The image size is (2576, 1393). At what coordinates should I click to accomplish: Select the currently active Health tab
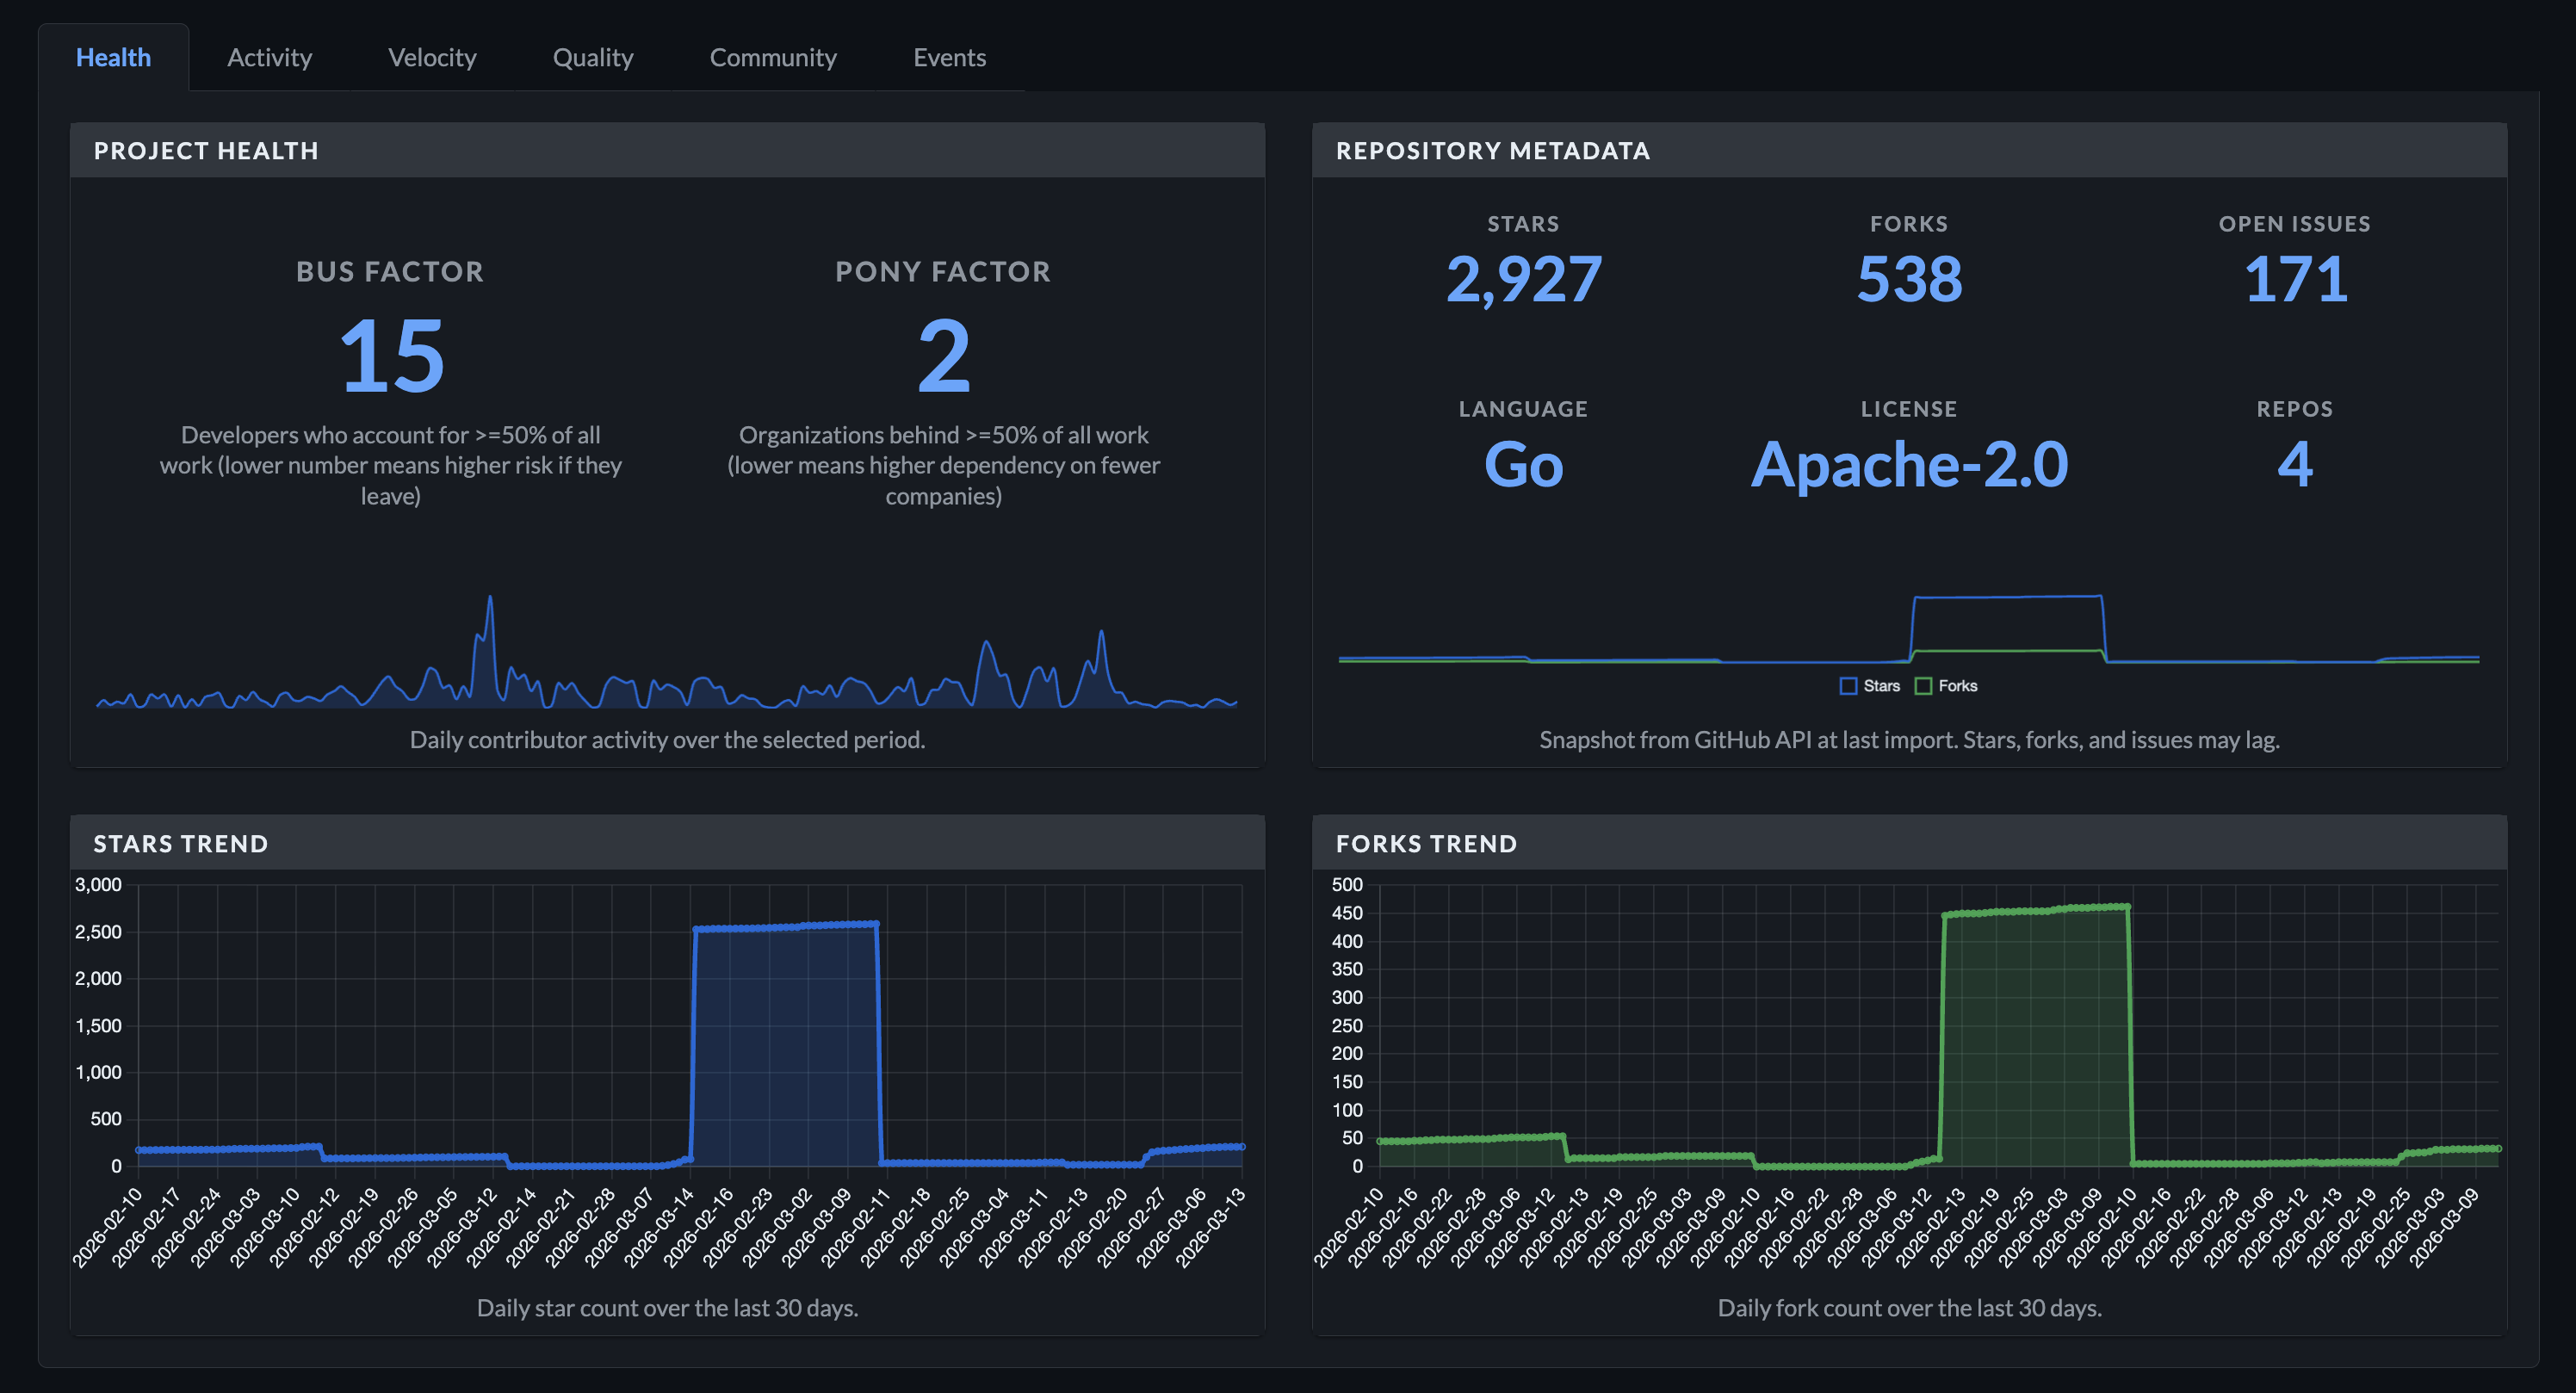point(113,57)
